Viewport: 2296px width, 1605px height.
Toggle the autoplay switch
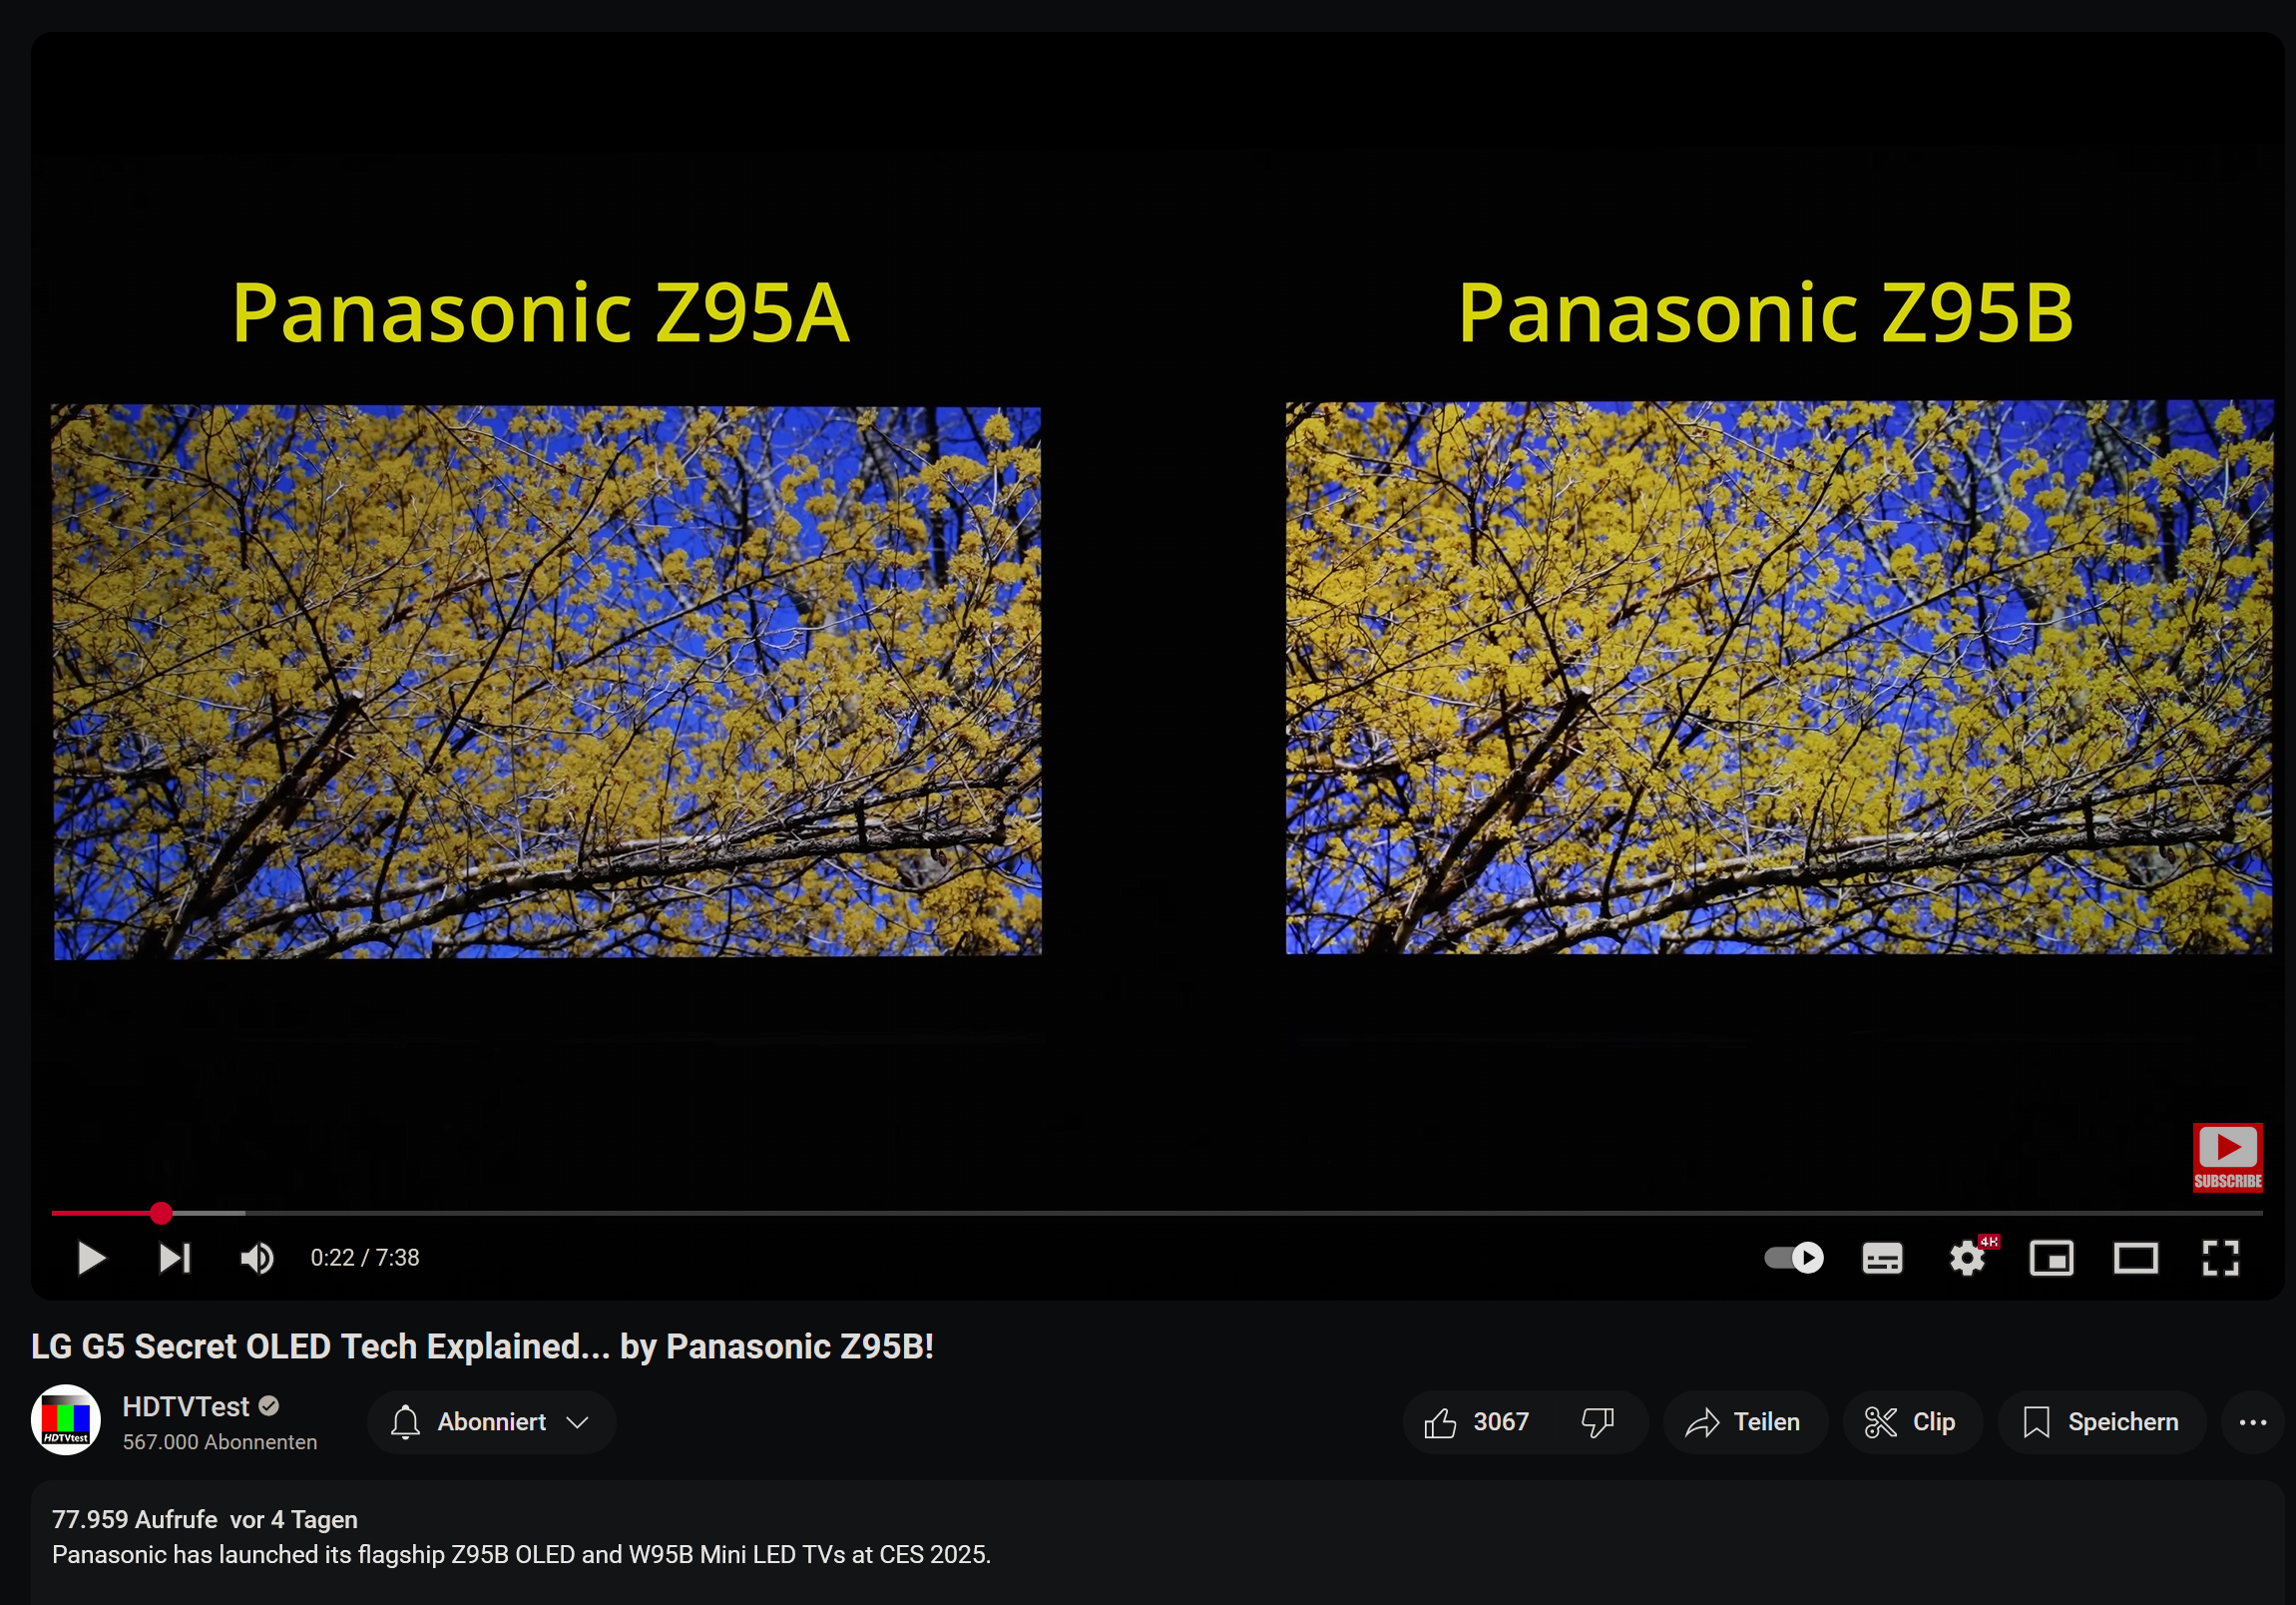[x=1794, y=1257]
